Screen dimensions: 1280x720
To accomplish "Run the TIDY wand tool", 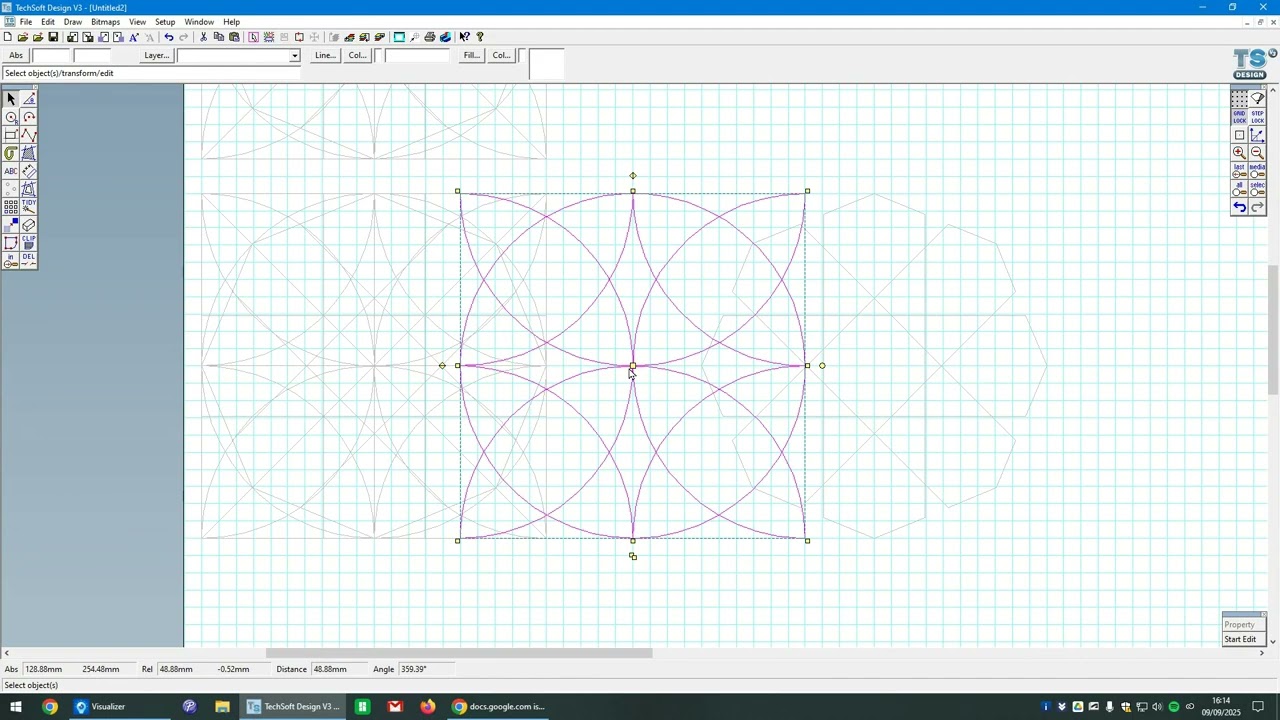I will [29, 207].
